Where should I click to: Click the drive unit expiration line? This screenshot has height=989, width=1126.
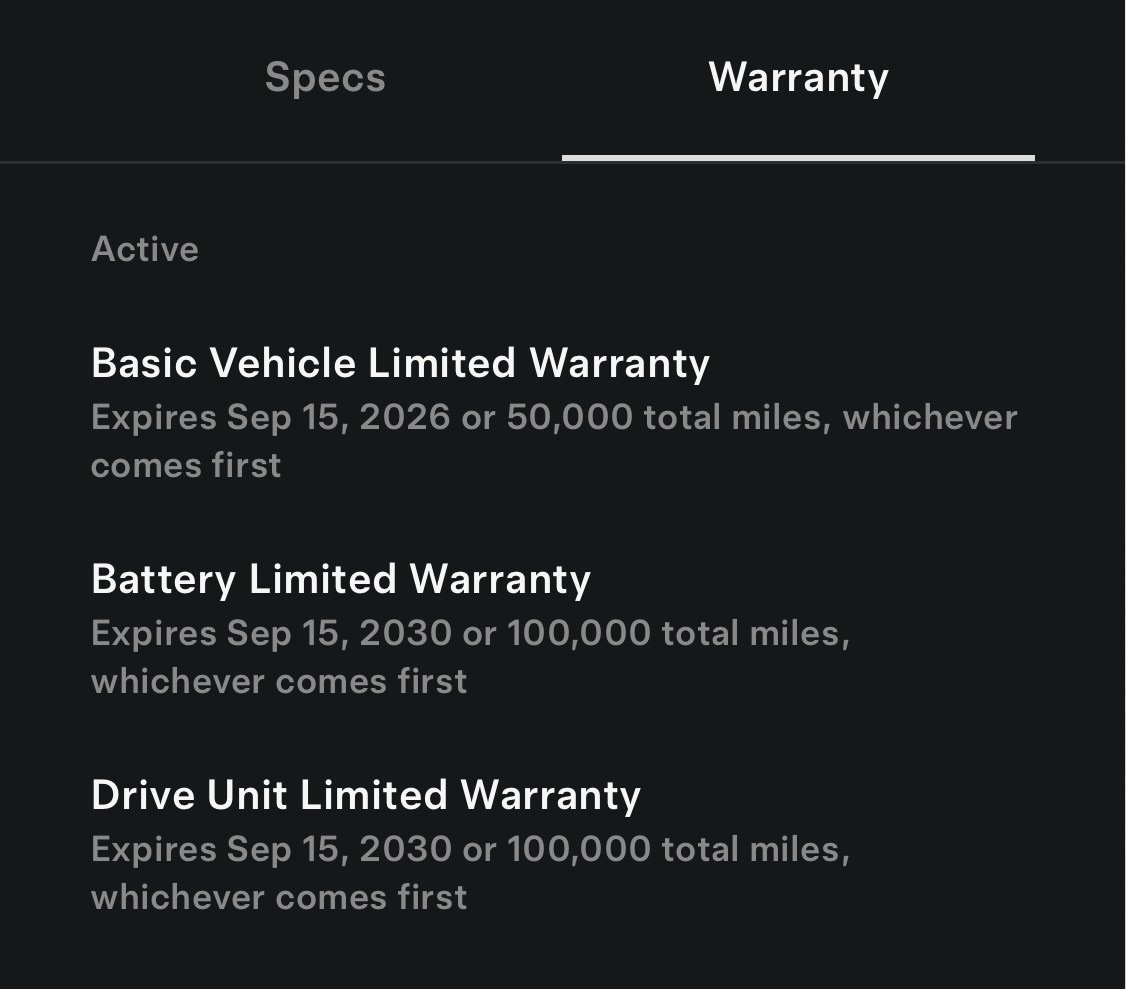click(470, 849)
